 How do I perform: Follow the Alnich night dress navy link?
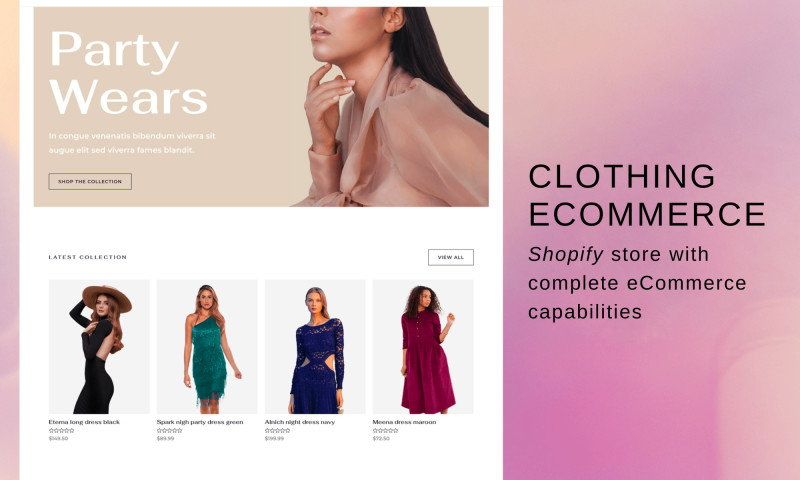coord(300,422)
